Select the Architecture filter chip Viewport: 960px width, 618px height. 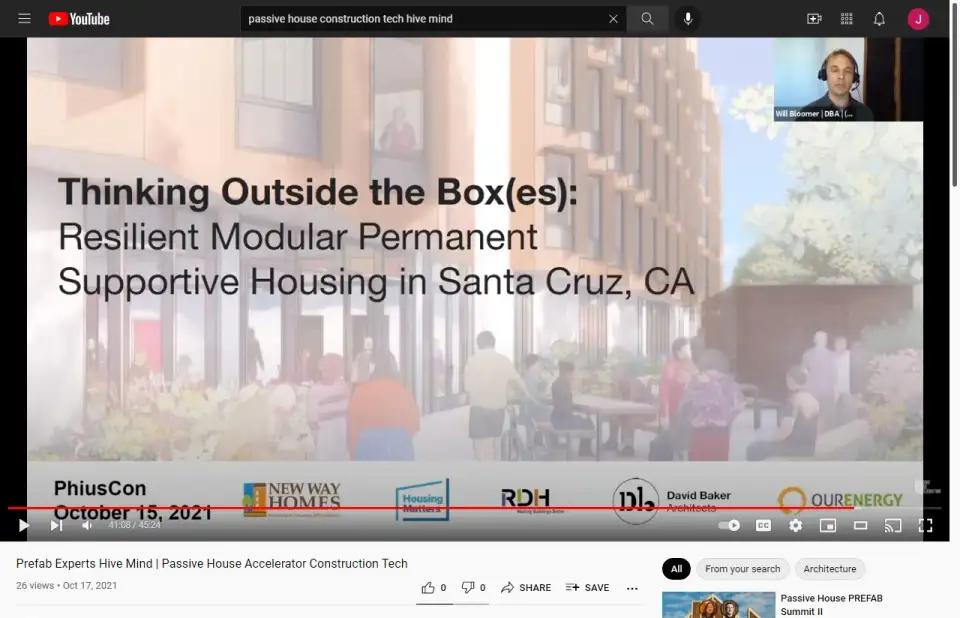pos(830,569)
